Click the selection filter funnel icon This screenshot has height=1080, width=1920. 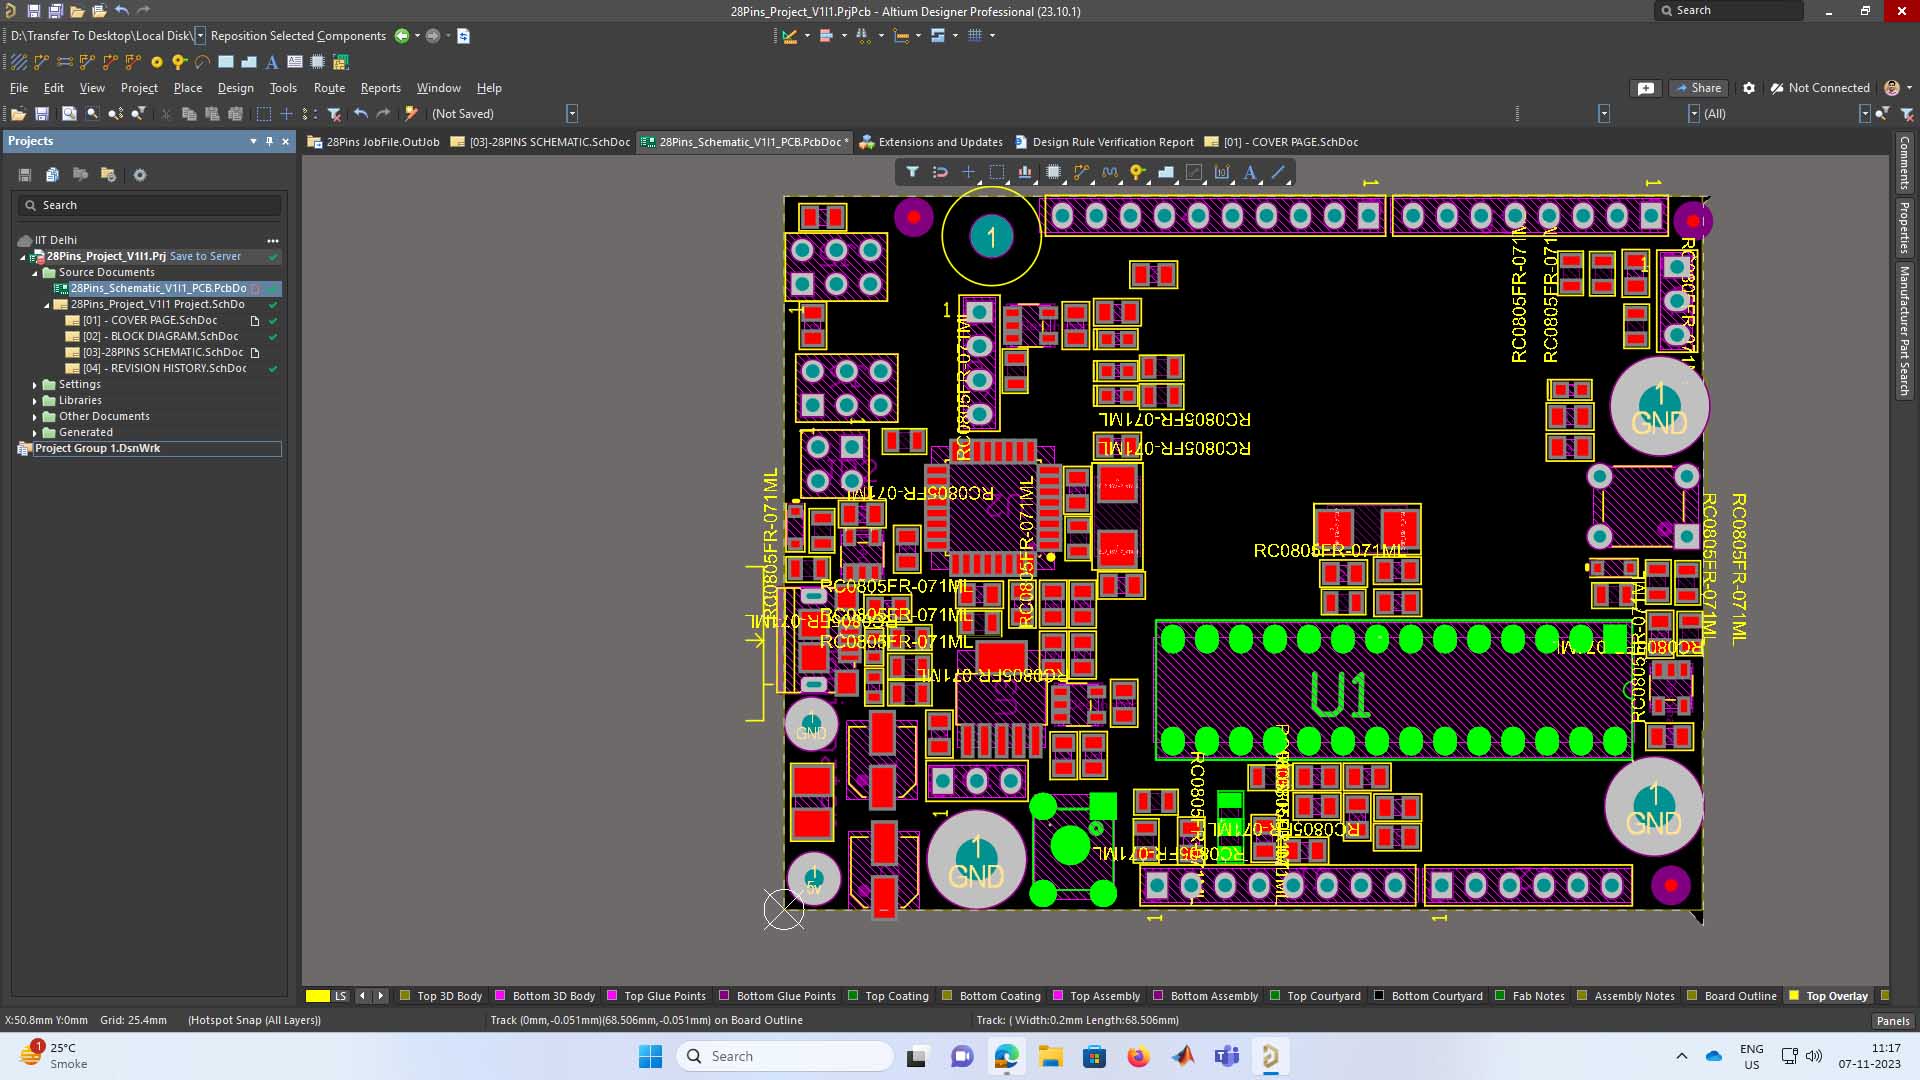(912, 173)
